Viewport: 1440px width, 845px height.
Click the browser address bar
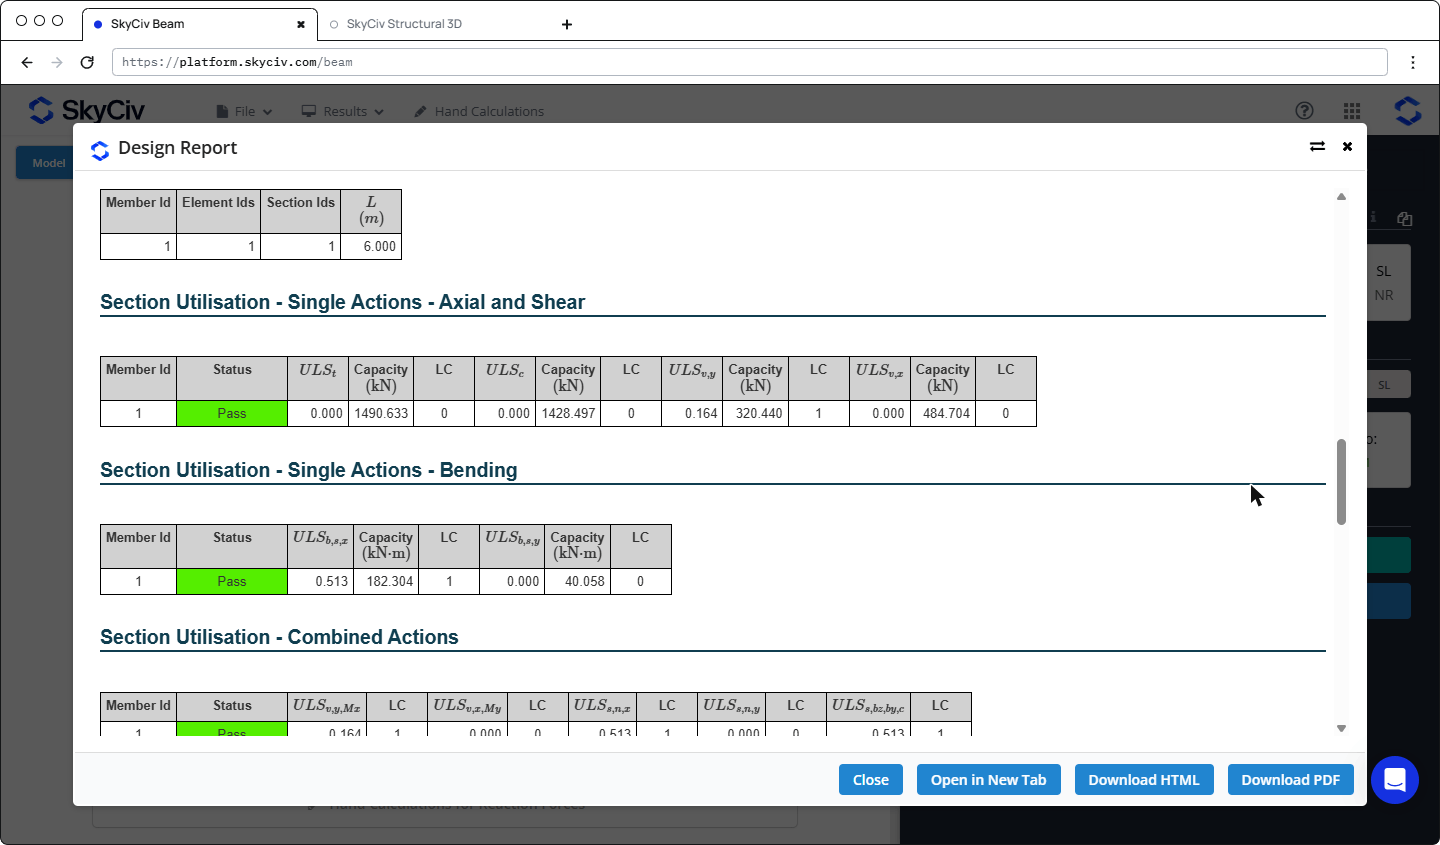pyautogui.click(x=749, y=62)
